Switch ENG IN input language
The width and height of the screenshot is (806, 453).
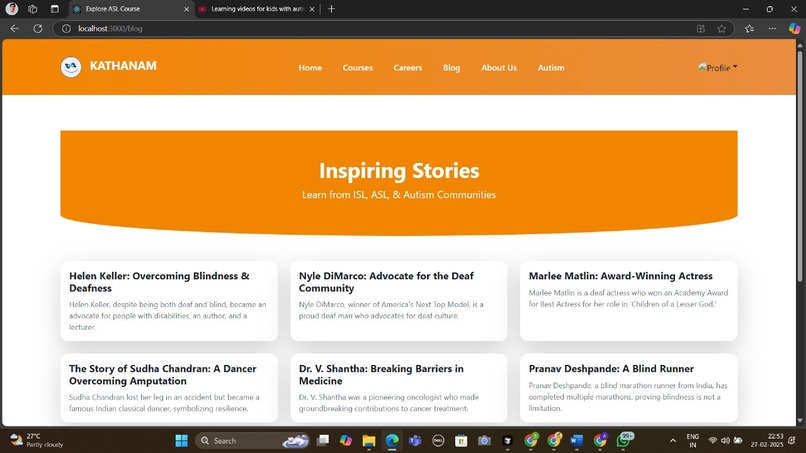tap(692, 441)
